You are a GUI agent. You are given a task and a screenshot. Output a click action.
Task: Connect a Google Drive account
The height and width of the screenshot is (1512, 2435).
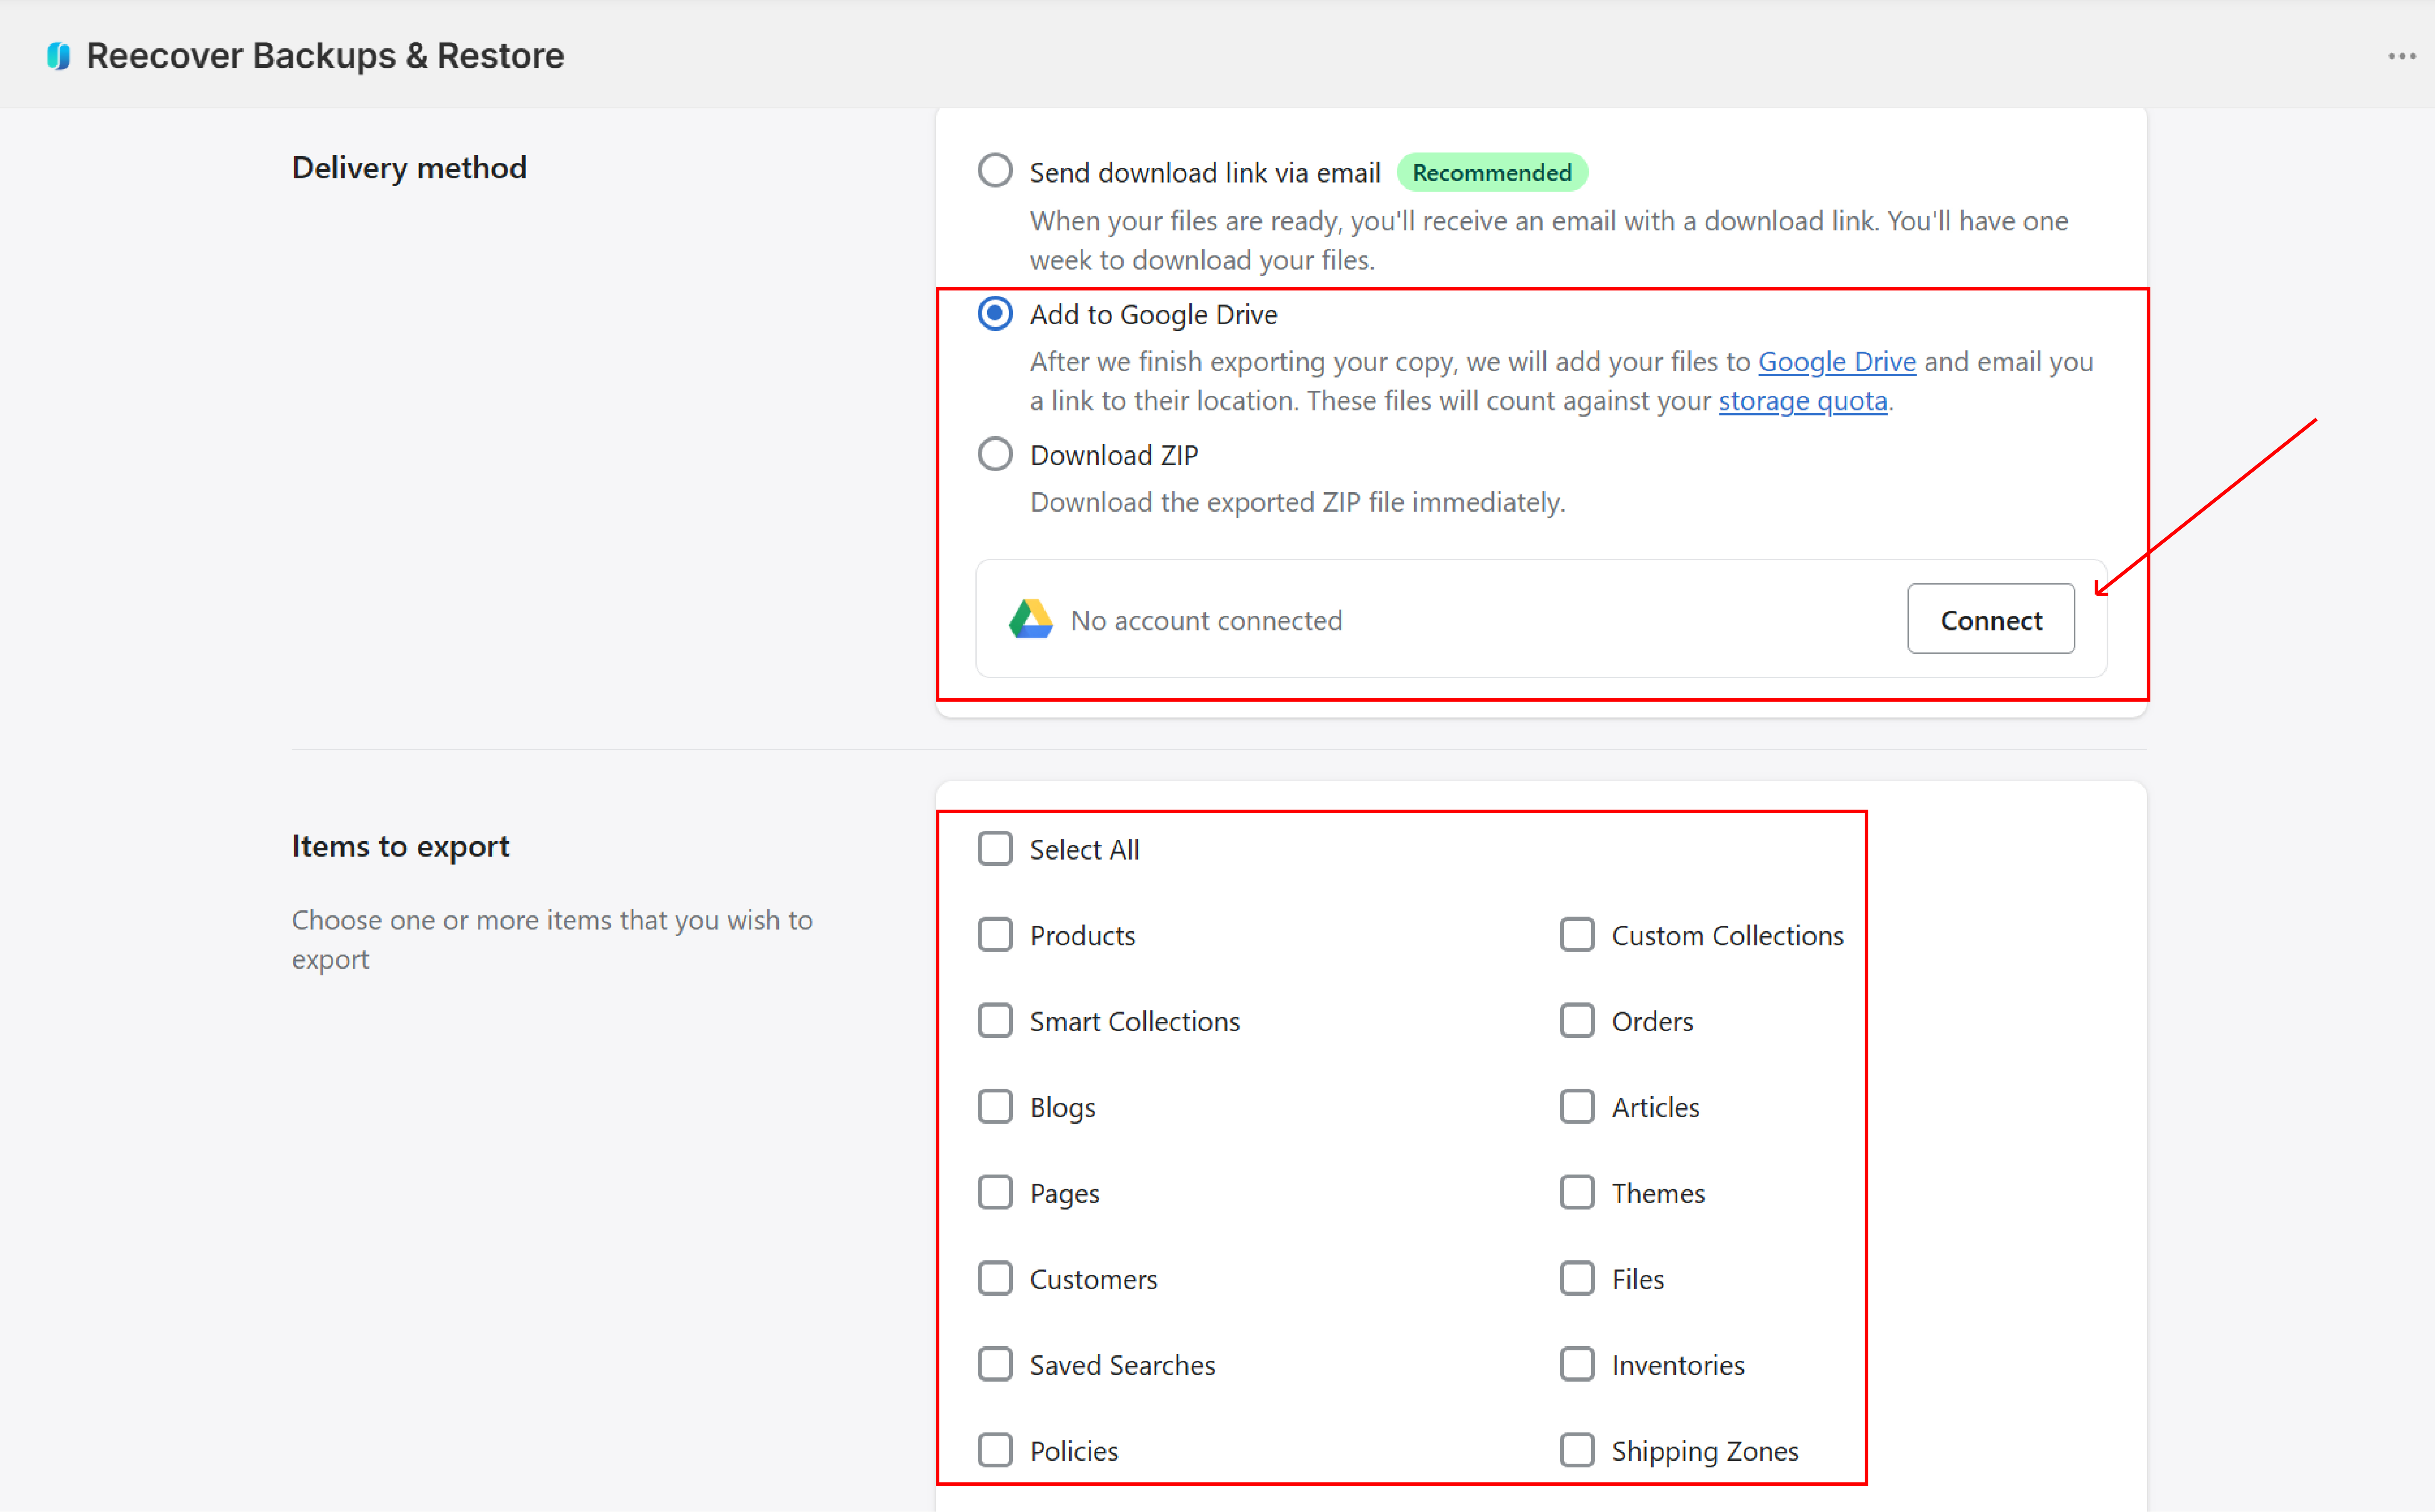pyautogui.click(x=1990, y=620)
